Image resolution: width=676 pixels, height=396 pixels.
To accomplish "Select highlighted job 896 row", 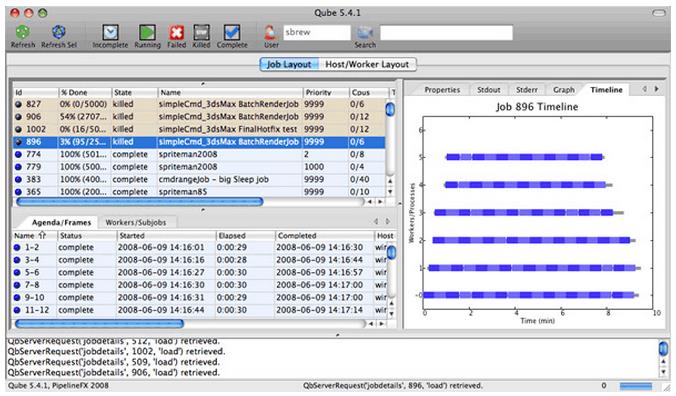I will coord(199,142).
